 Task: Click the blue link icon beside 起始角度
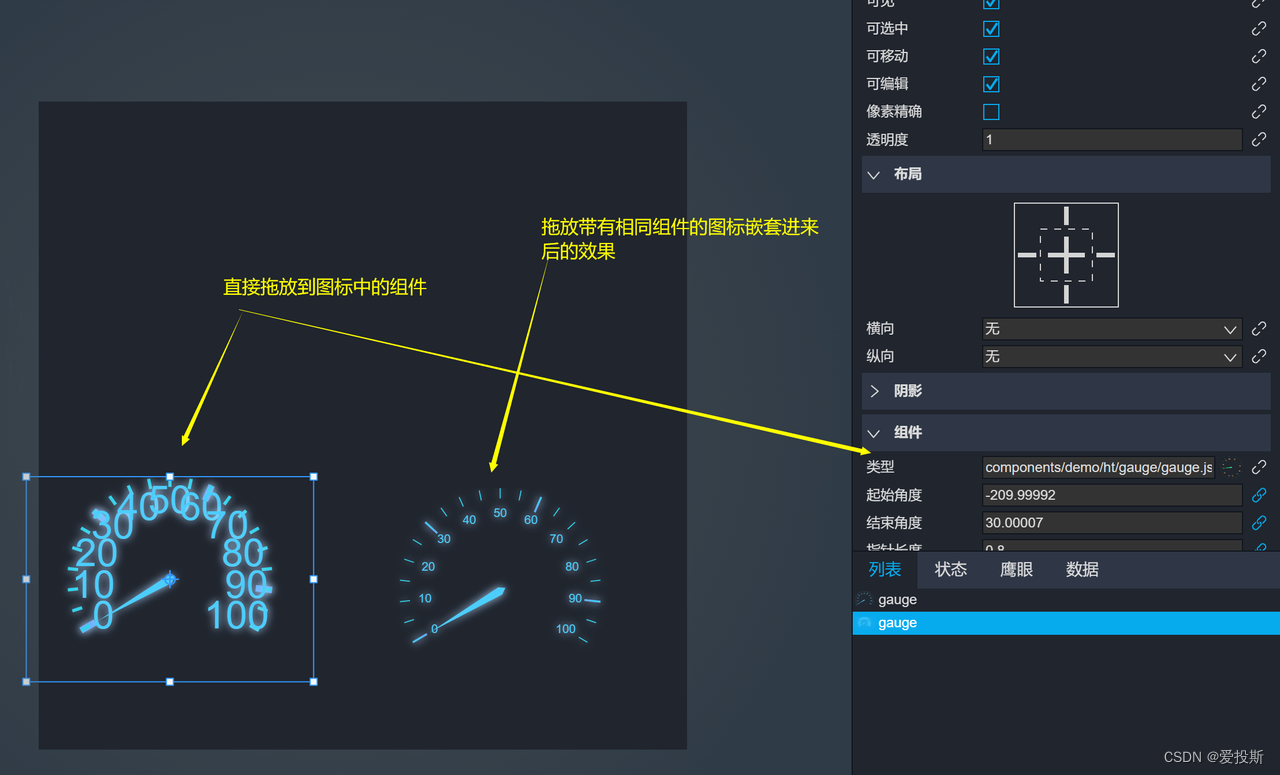1258,495
